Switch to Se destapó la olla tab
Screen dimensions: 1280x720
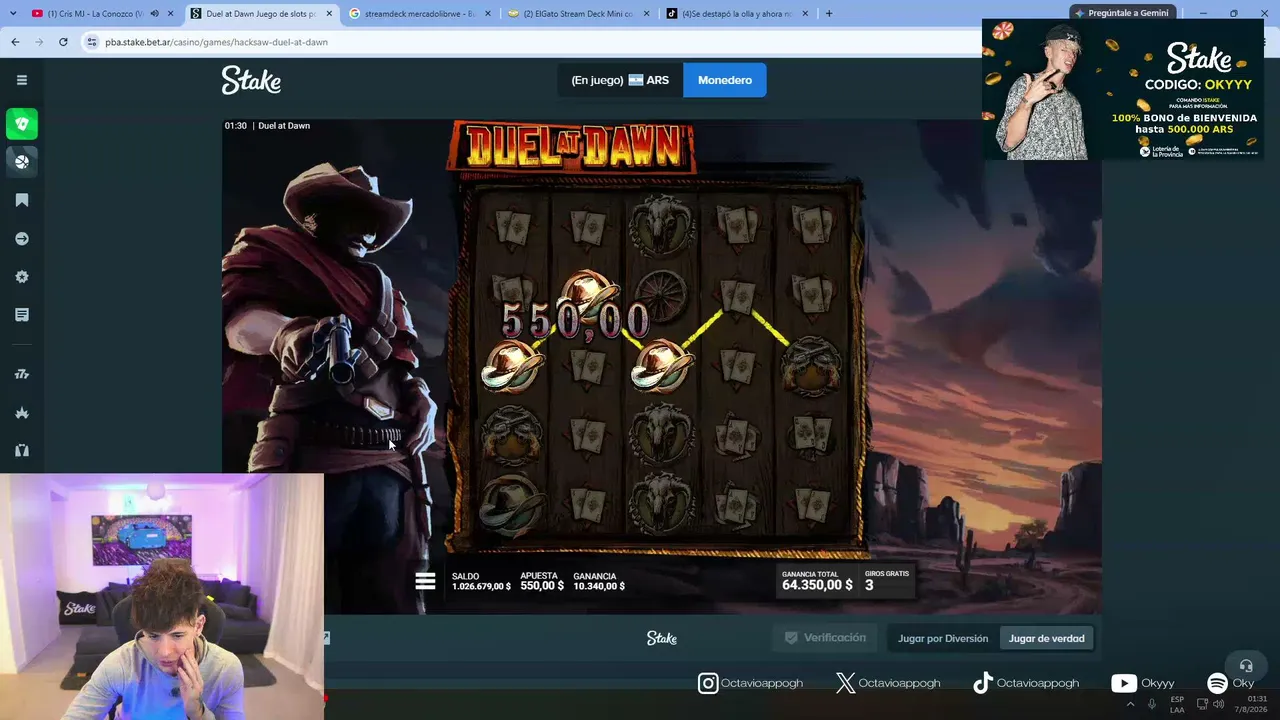click(735, 14)
